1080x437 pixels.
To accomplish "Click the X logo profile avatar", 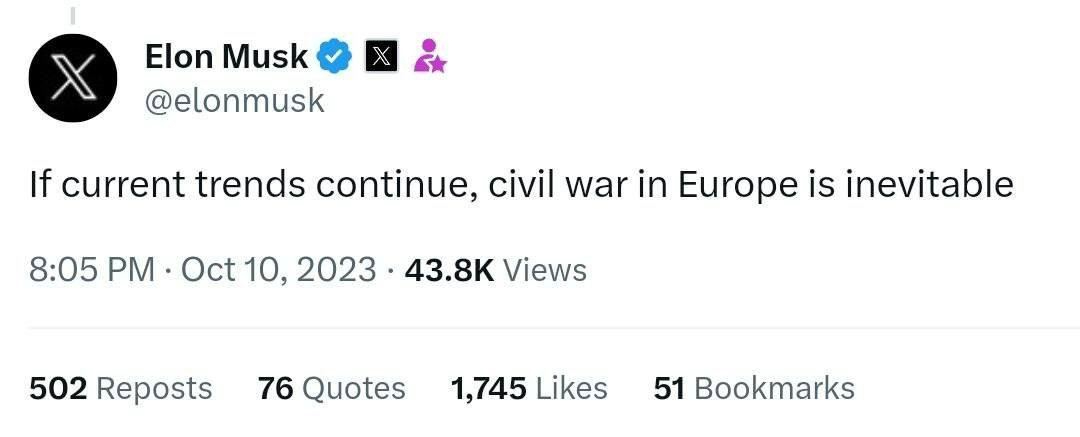I will [74, 78].
